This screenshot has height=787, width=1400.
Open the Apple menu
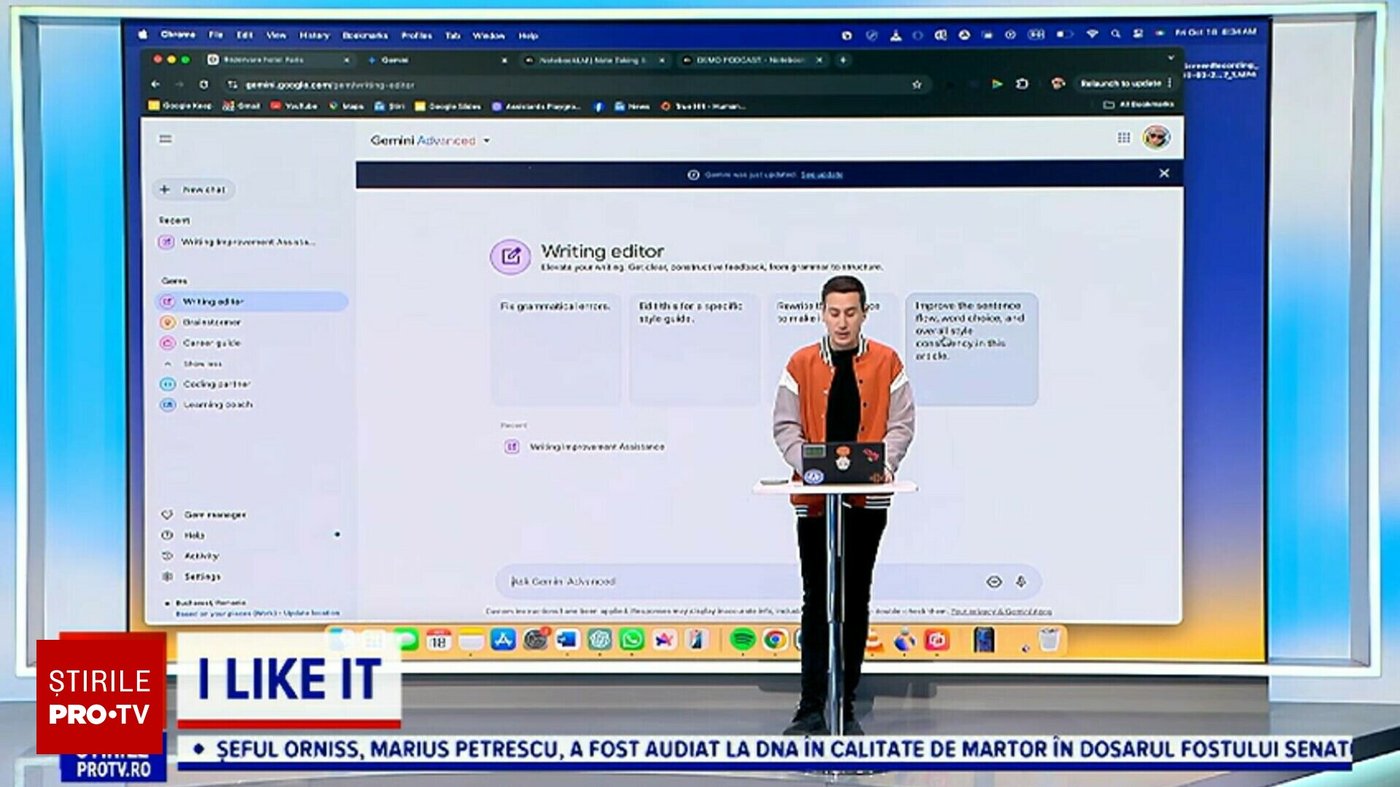click(x=142, y=35)
